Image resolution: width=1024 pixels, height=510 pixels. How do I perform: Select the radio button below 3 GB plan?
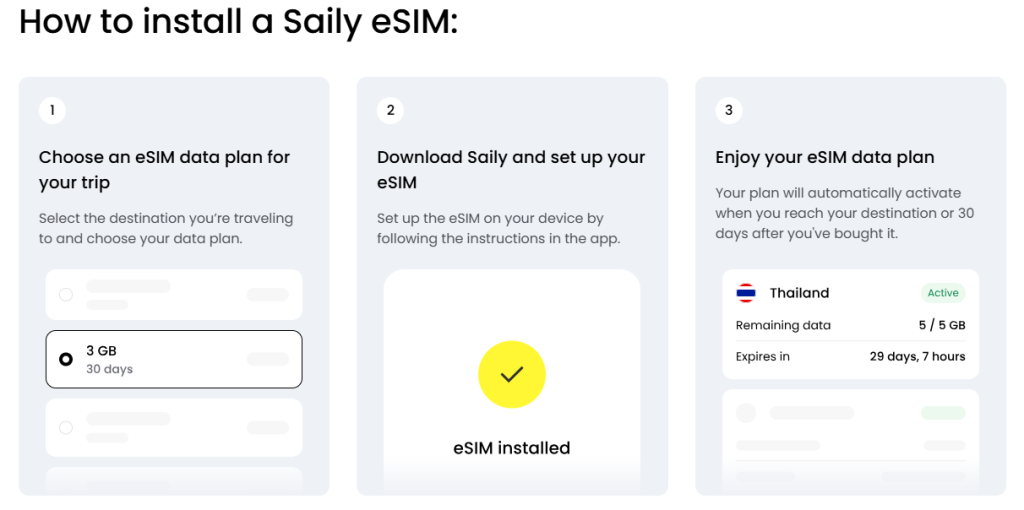66,427
